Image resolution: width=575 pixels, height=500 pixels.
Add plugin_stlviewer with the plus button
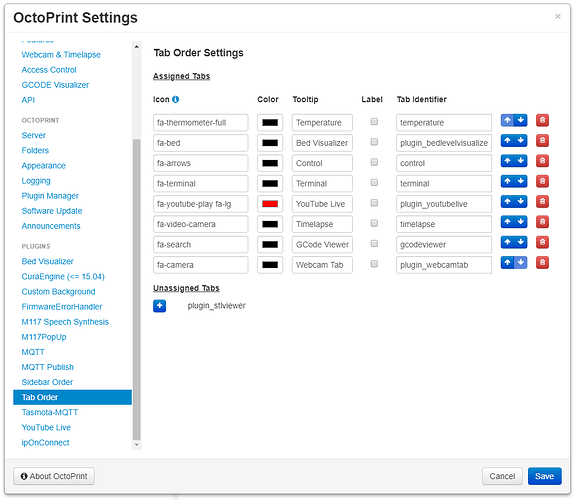160,306
